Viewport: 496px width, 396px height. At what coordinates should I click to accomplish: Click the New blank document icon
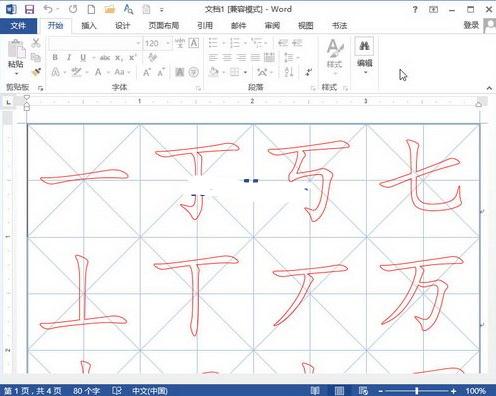(x=91, y=9)
